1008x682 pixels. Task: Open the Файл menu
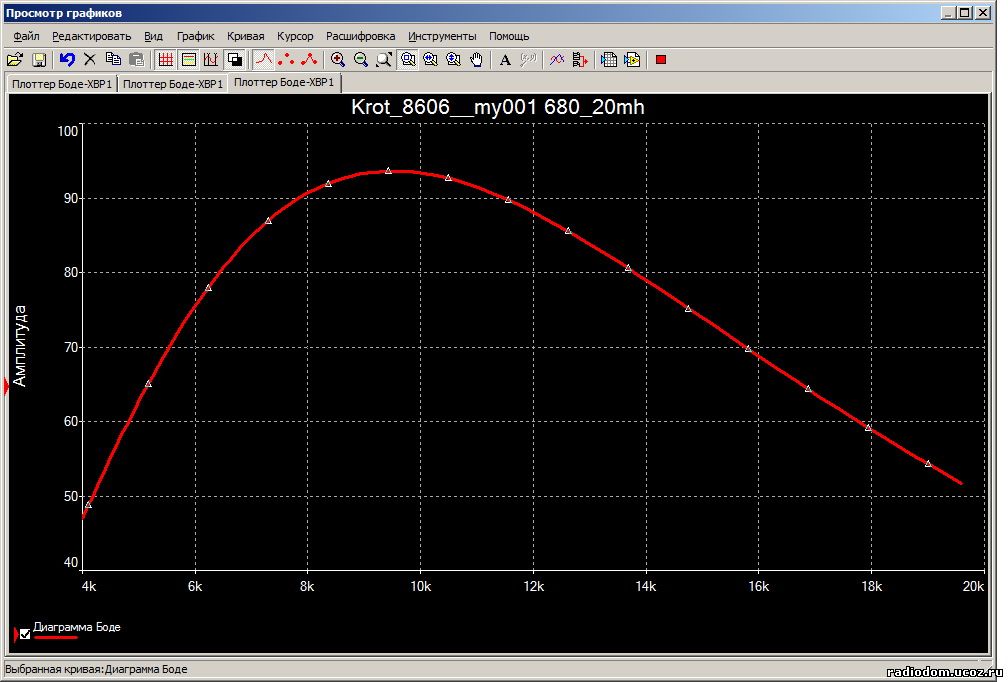[x=26, y=37]
